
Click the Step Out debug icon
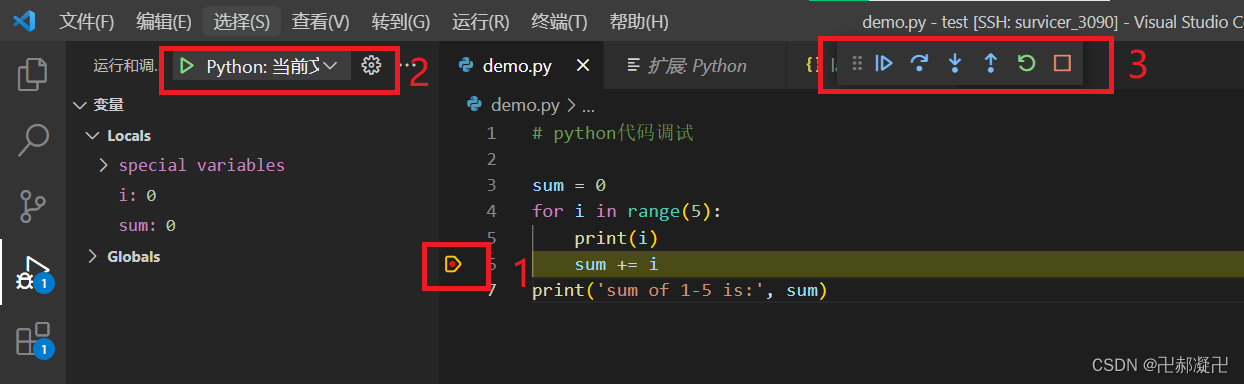tap(990, 64)
